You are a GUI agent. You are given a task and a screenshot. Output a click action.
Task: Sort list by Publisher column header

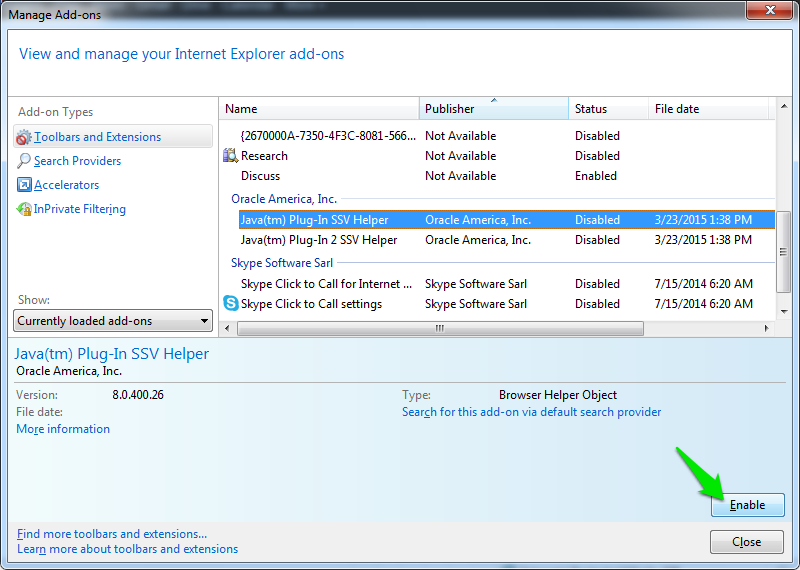(x=493, y=109)
